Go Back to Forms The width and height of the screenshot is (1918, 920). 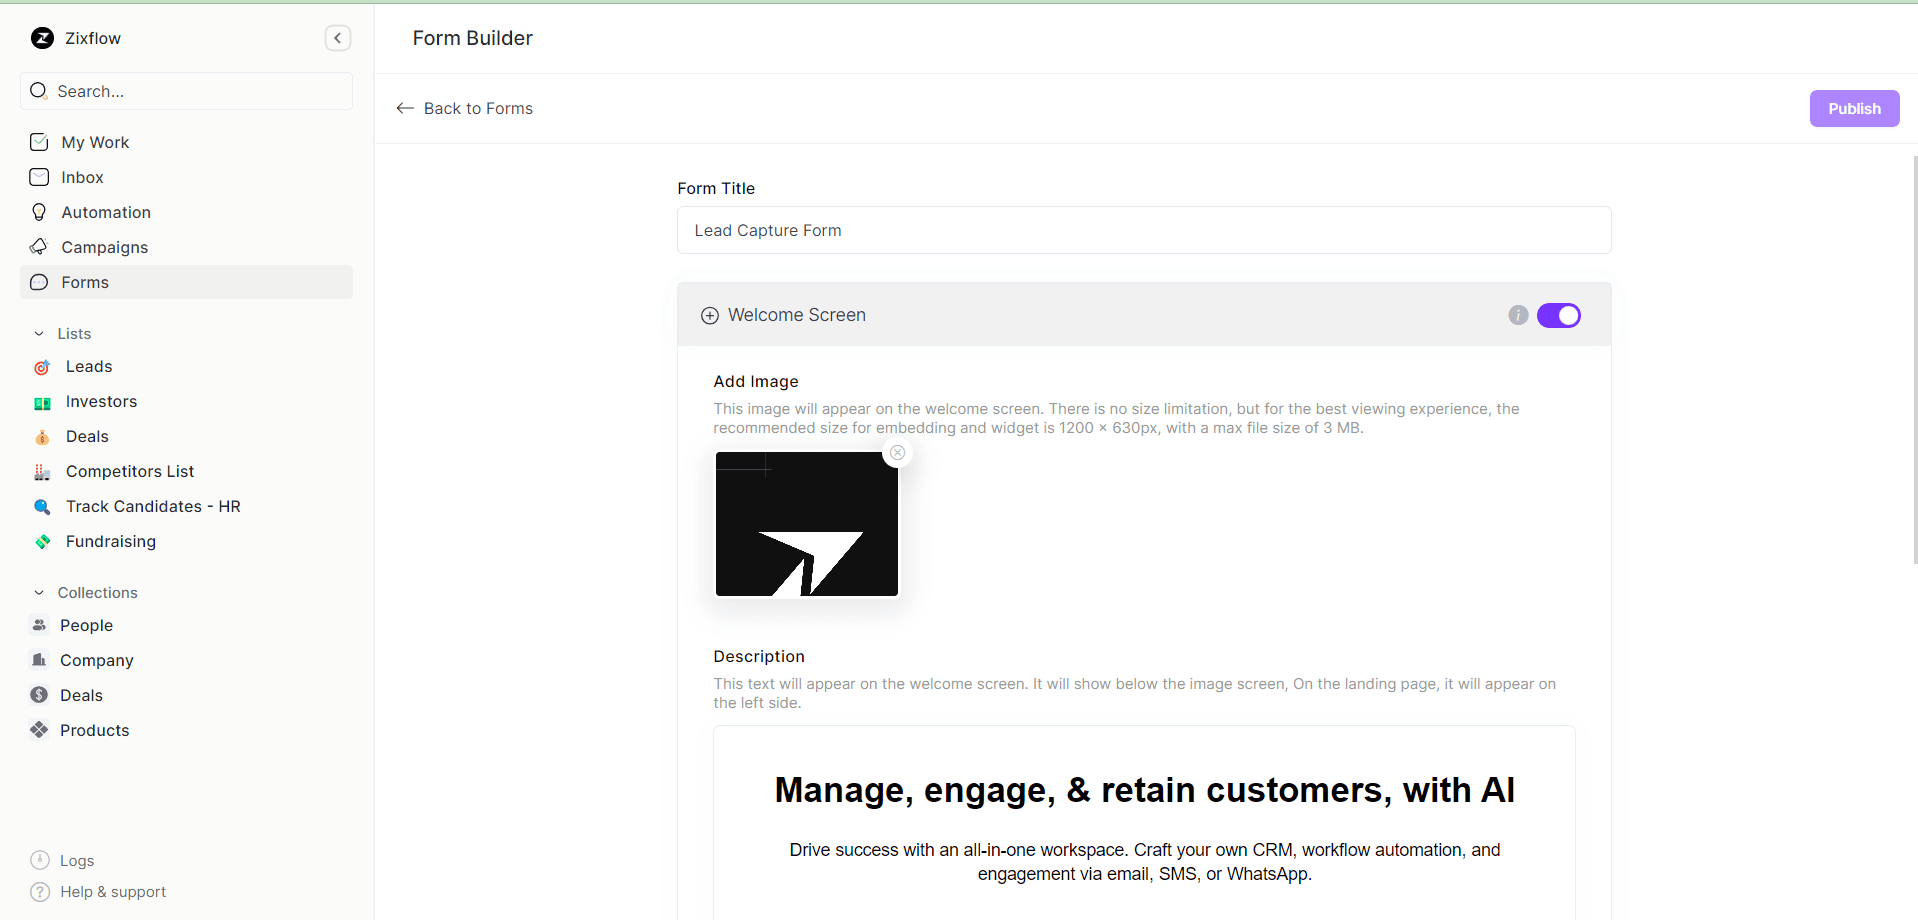tap(464, 108)
